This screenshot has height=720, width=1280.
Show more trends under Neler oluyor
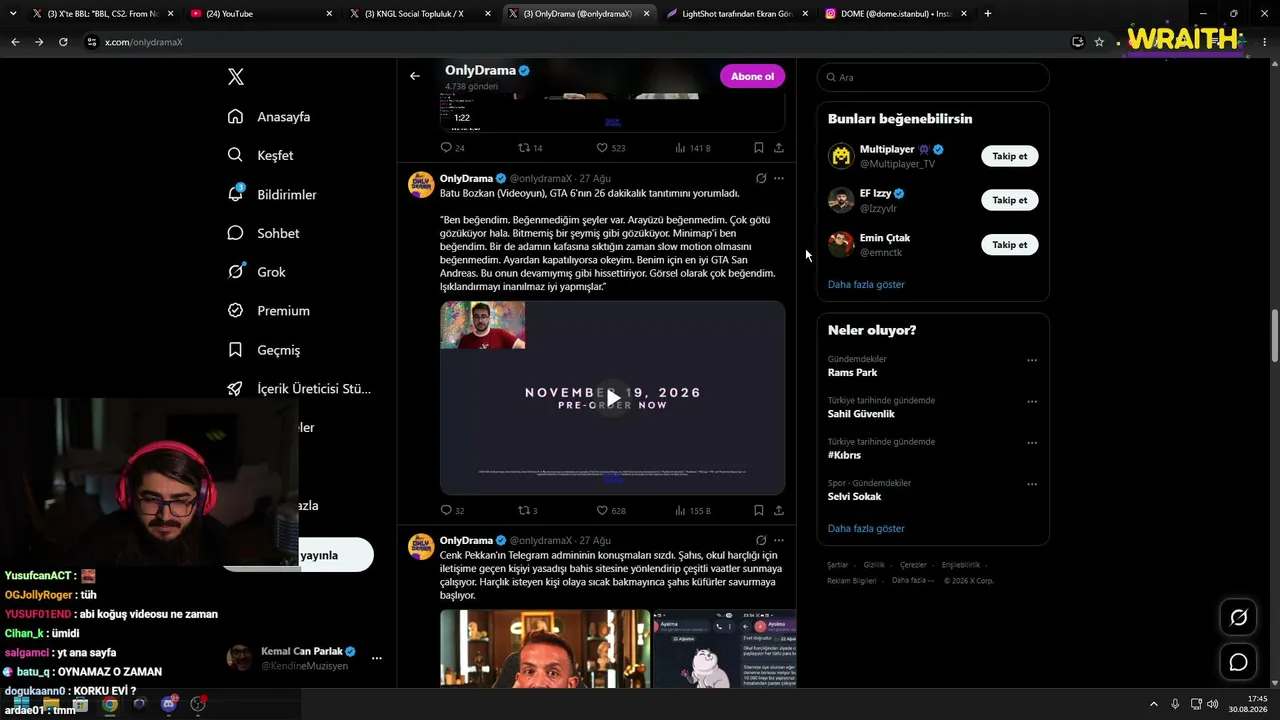click(866, 529)
